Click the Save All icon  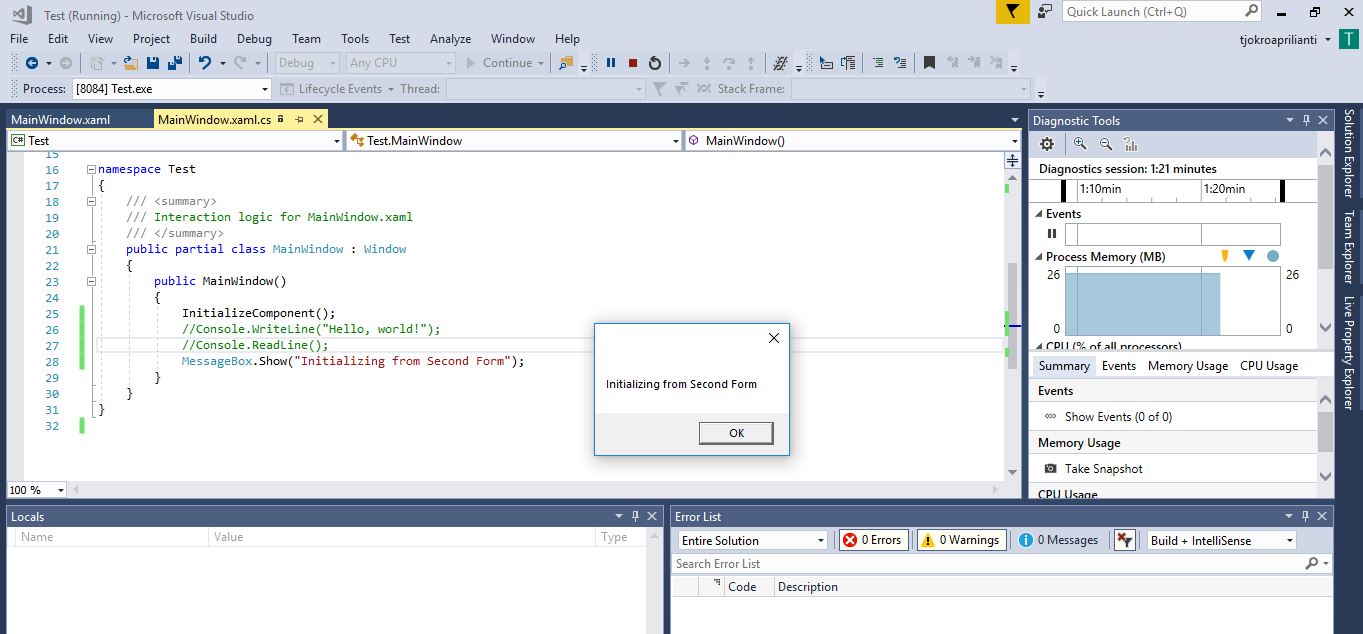[174, 62]
